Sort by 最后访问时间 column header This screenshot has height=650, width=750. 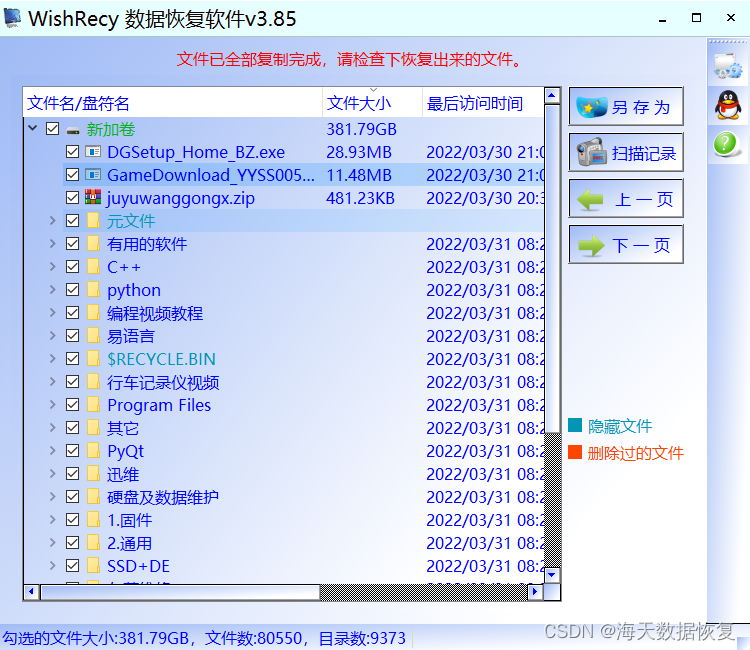coord(483,103)
